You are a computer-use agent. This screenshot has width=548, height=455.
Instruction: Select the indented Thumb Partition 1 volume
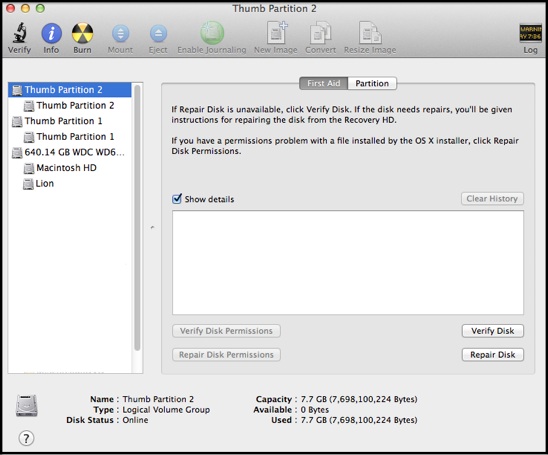[70, 137]
